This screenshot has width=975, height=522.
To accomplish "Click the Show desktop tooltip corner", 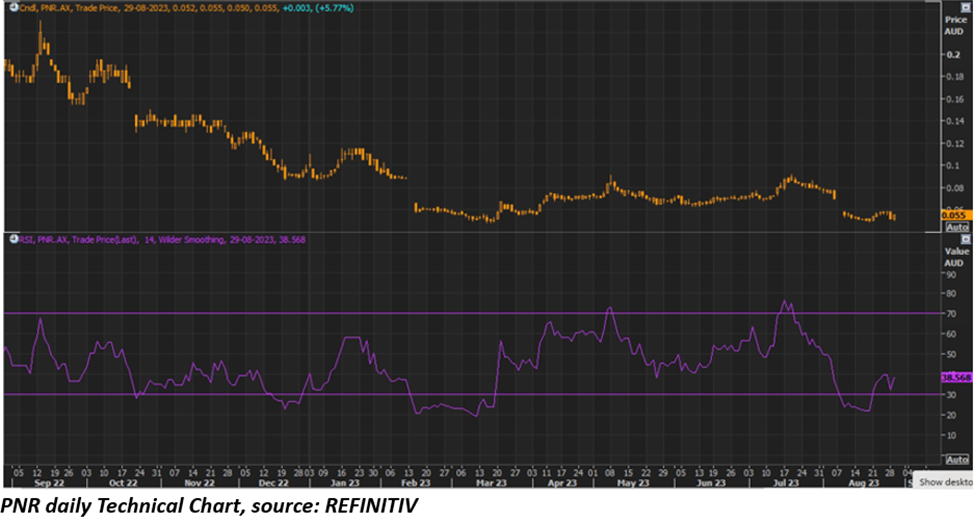I will (945, 481).
